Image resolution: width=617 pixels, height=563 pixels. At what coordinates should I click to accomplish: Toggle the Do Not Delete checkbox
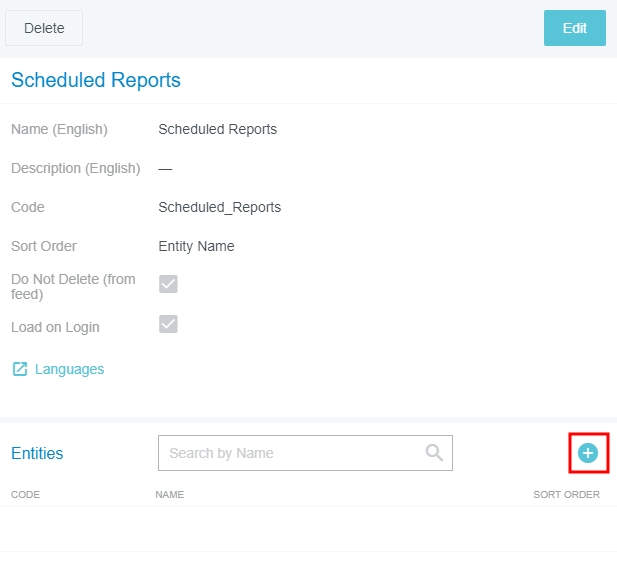click(169, 284)
